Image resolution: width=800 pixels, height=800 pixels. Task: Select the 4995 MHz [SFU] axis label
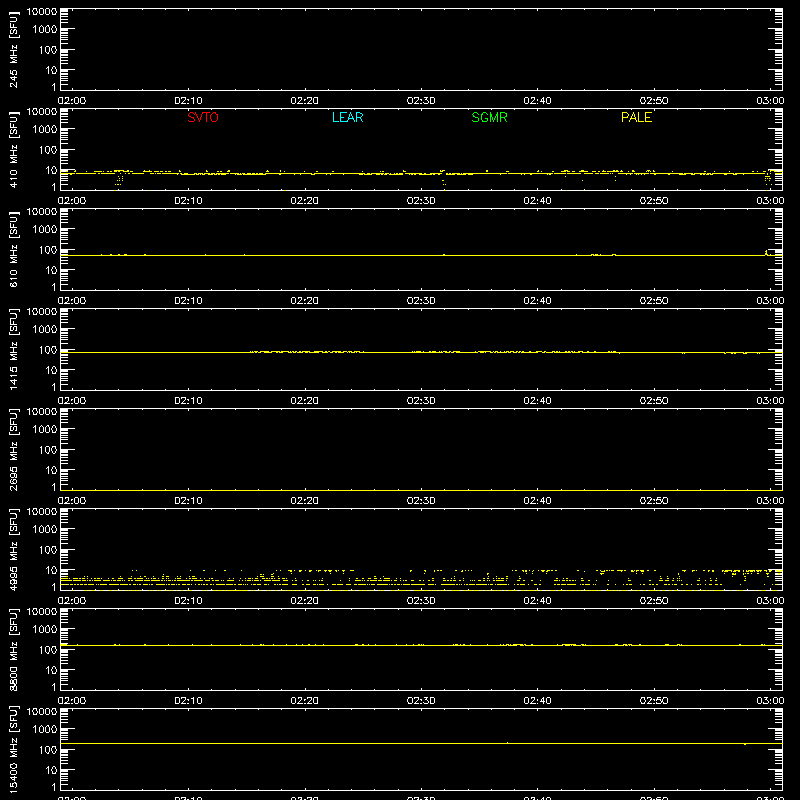(13, 549)
